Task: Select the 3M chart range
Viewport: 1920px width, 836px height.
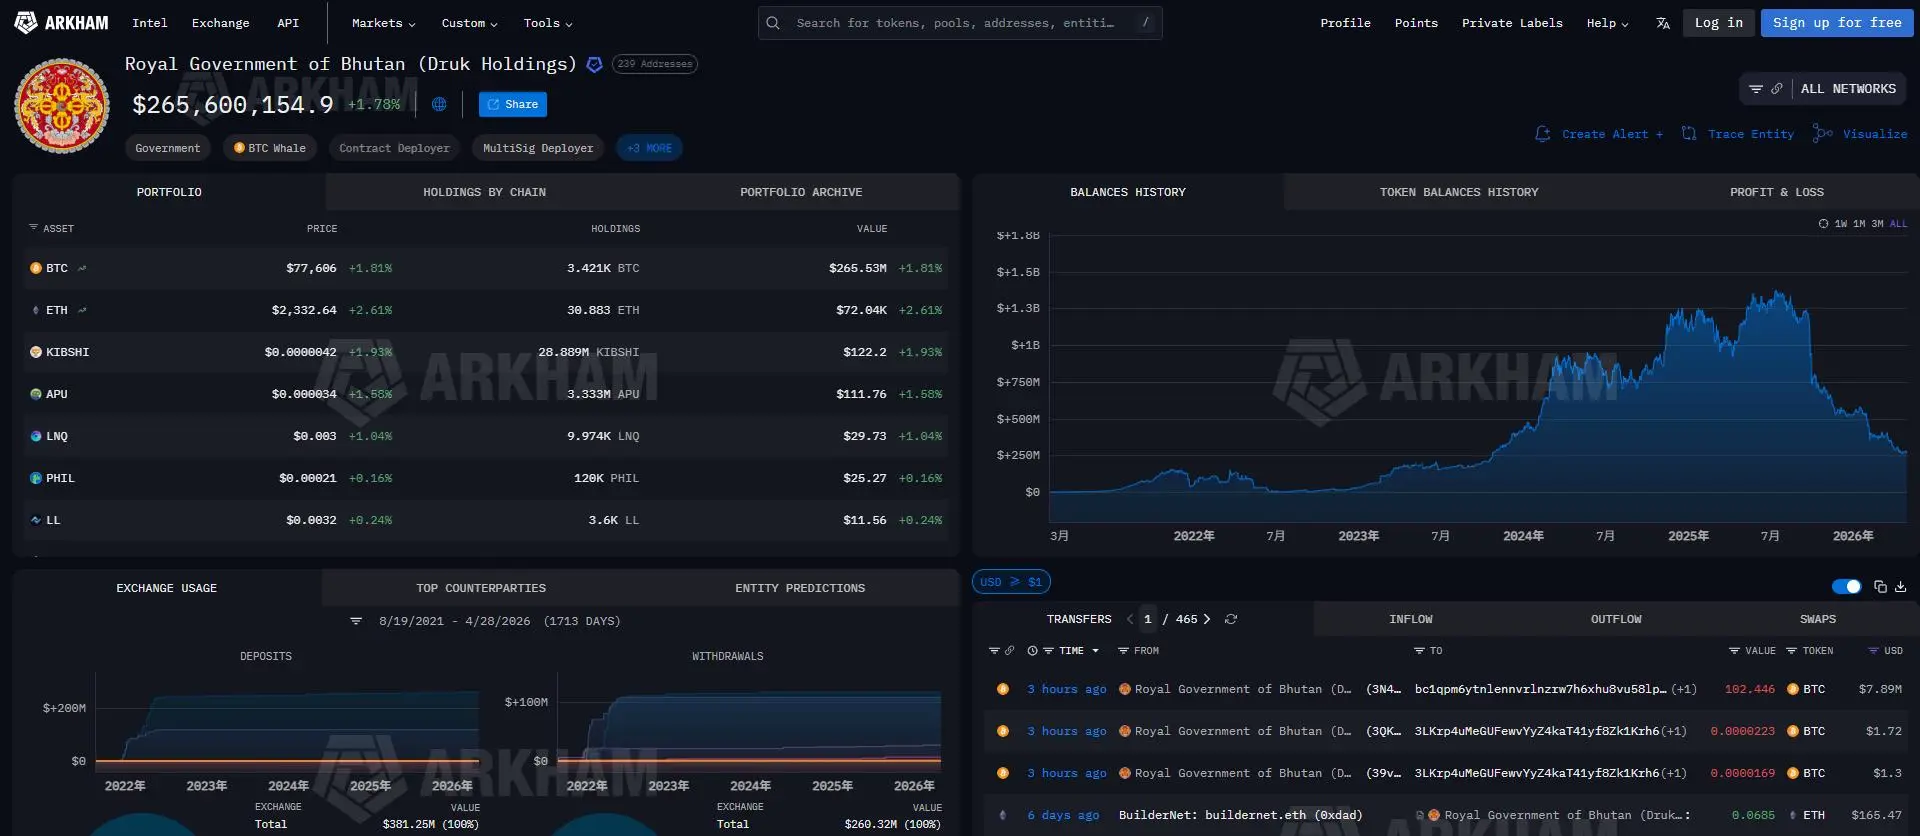Action: coord(1877,224)
